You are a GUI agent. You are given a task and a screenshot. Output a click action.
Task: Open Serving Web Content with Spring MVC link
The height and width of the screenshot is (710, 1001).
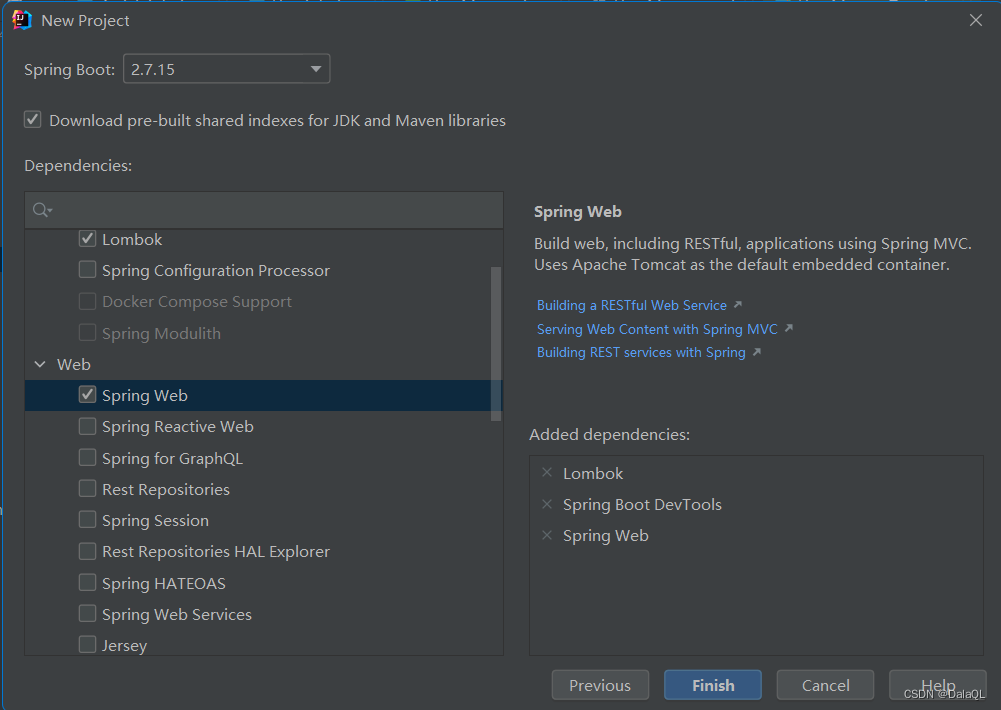[657, 329]
